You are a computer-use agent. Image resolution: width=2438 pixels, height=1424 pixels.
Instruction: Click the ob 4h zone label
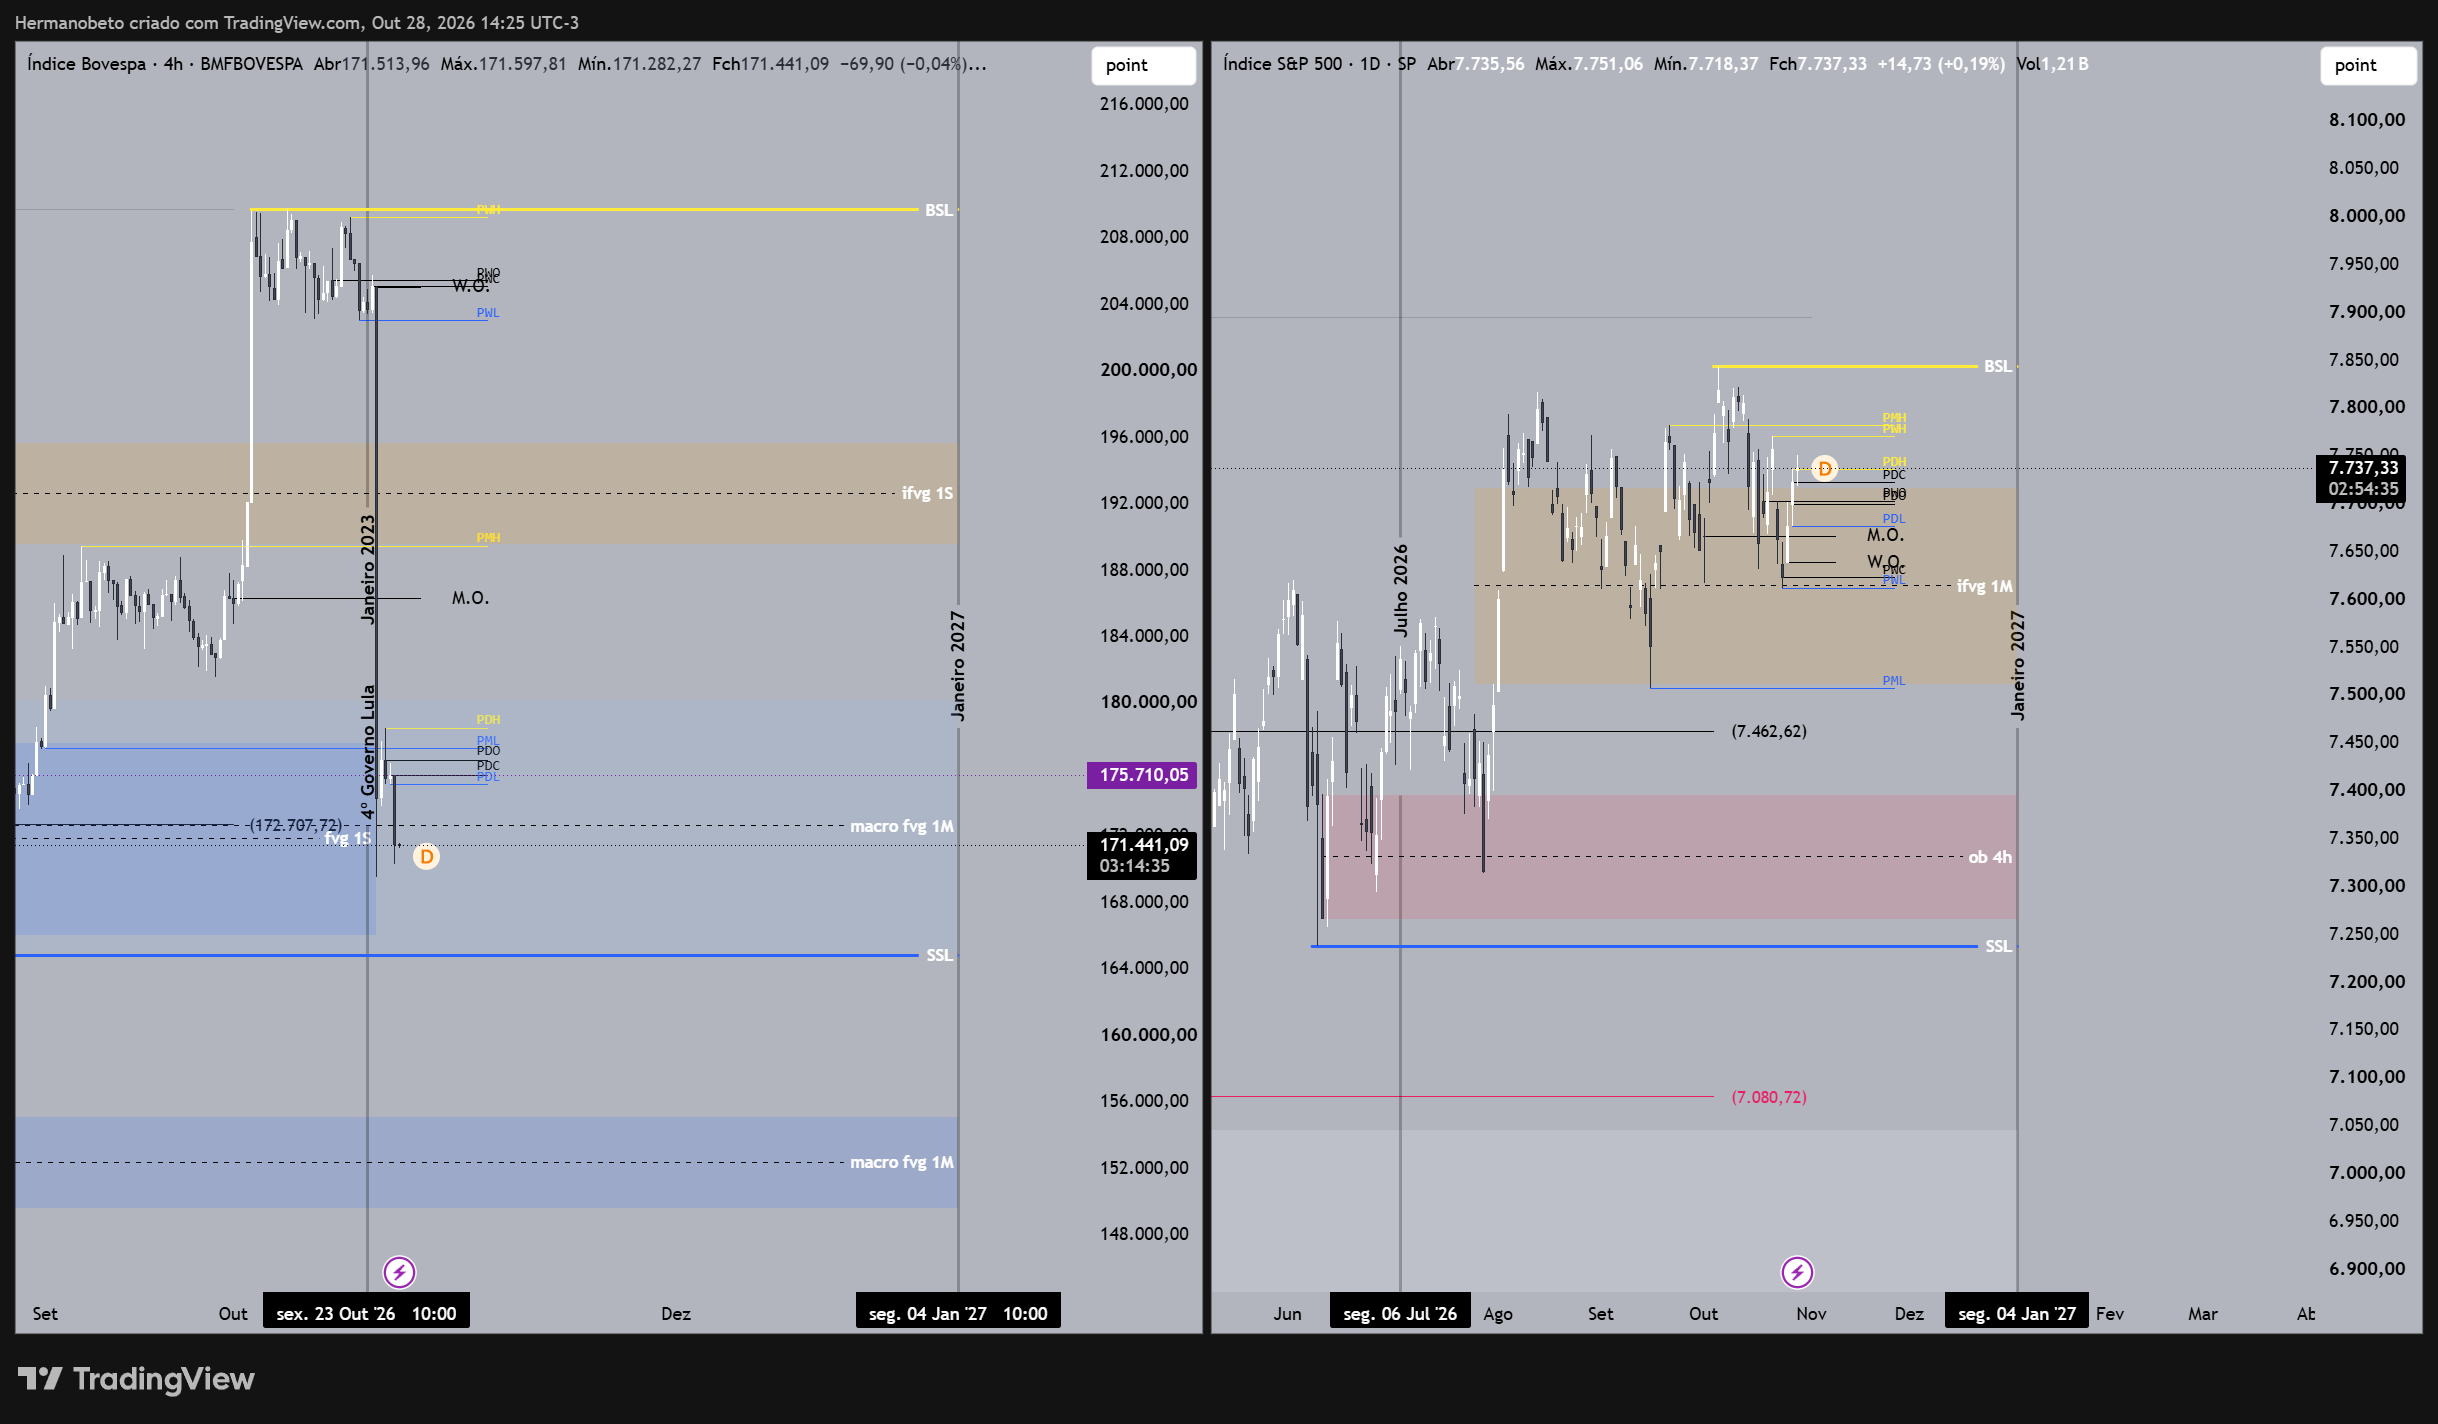(x=1989, y=857)
